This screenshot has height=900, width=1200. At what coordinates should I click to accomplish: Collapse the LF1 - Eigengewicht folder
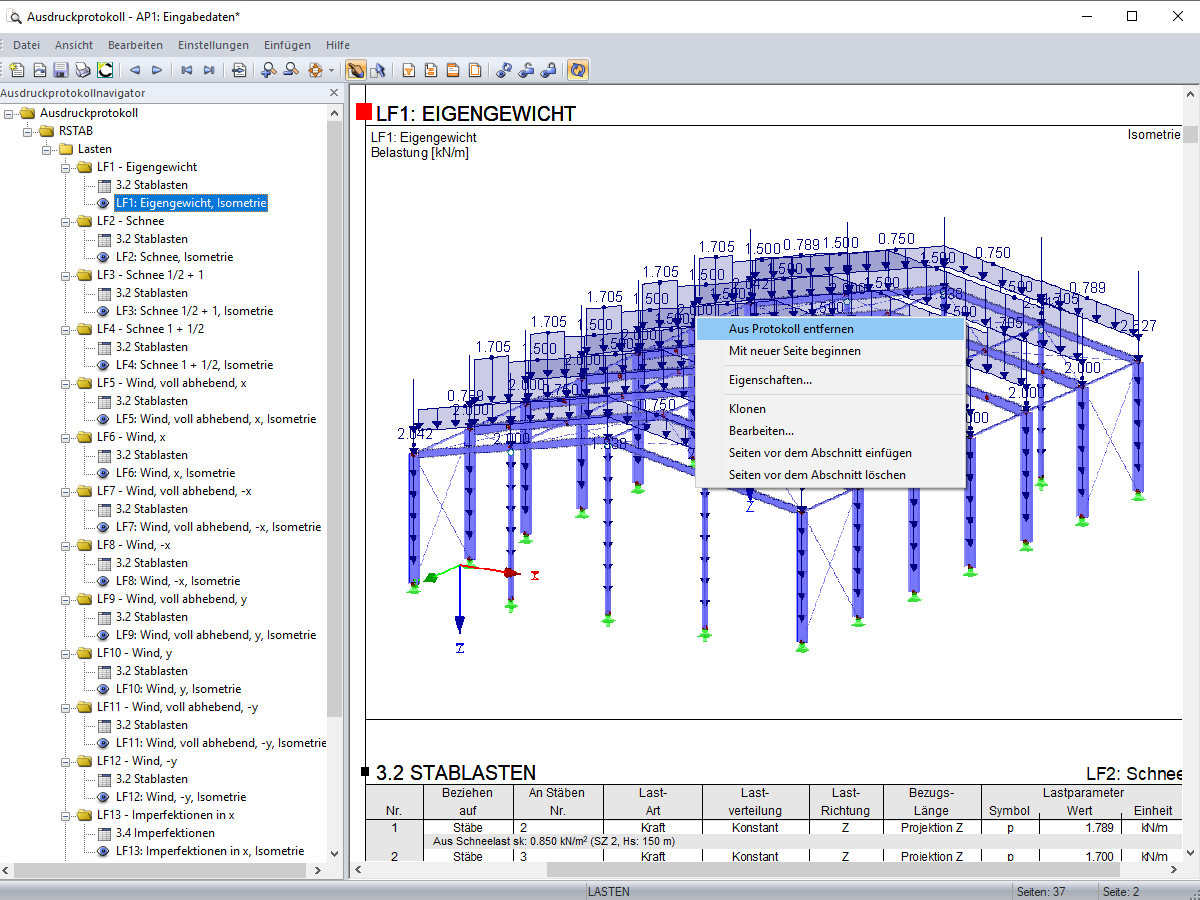tap(66, 167)
